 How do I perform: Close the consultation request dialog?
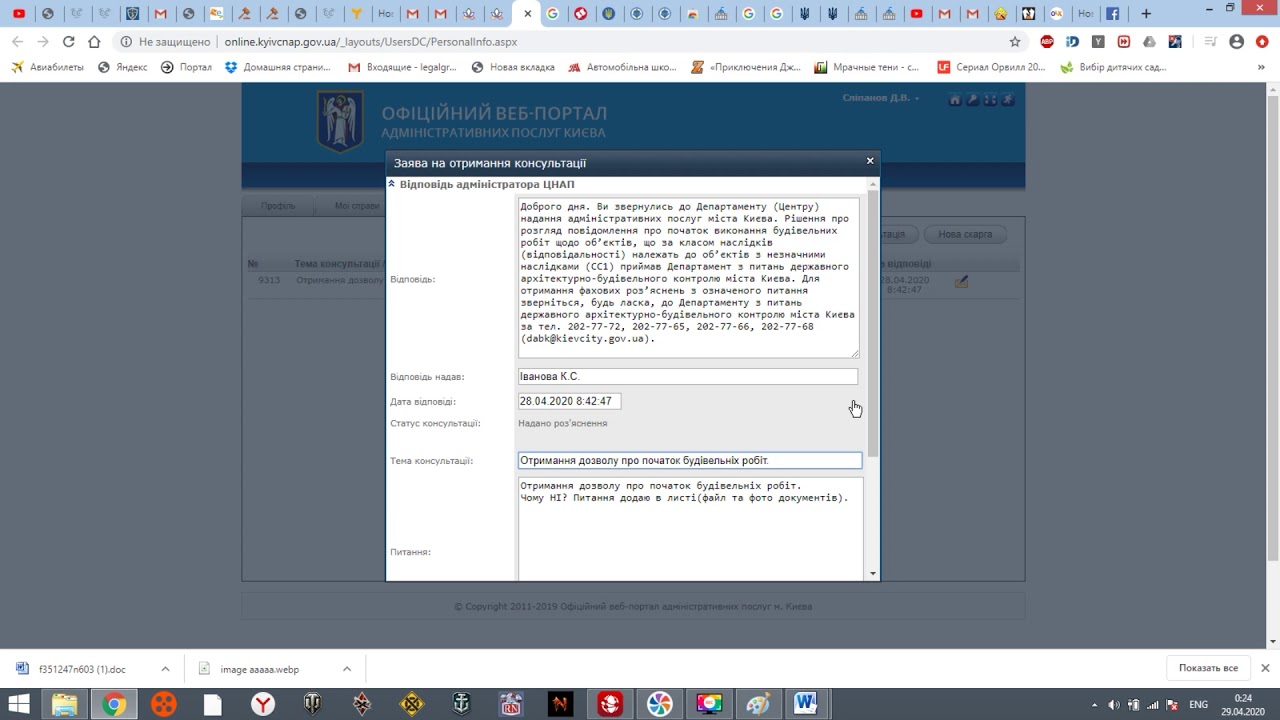870,161
